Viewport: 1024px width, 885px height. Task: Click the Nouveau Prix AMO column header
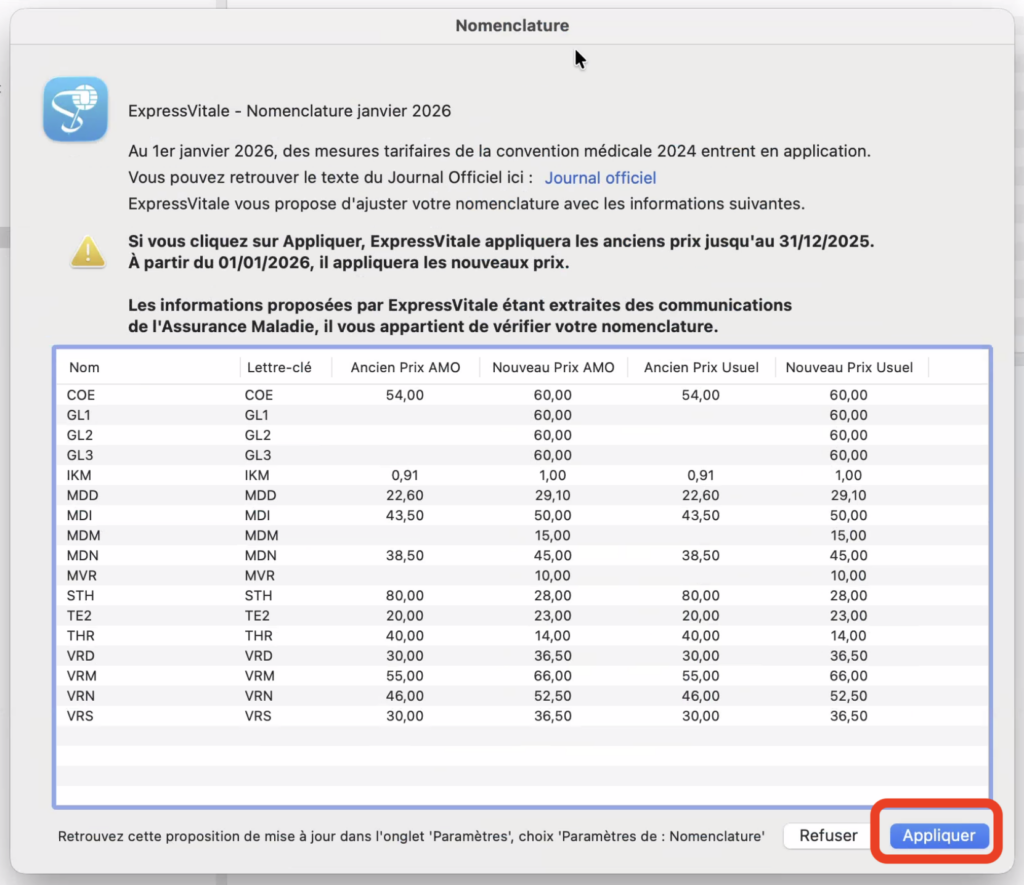click(553, 367)
